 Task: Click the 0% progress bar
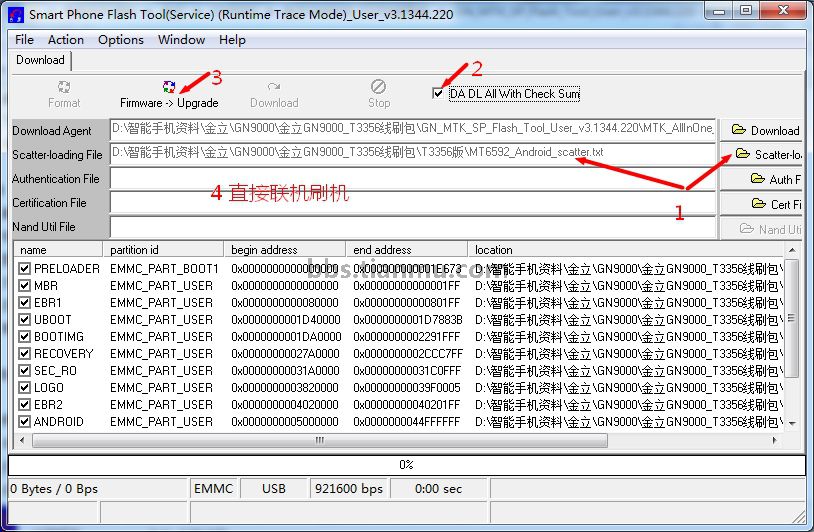click(407, 465)
